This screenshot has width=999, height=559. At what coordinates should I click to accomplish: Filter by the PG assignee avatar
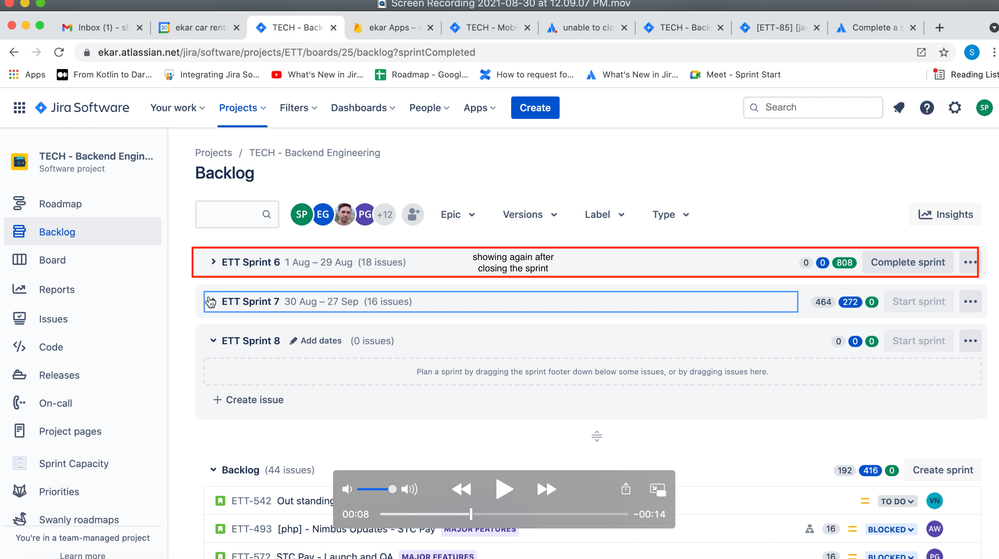(x=364, y=214)
